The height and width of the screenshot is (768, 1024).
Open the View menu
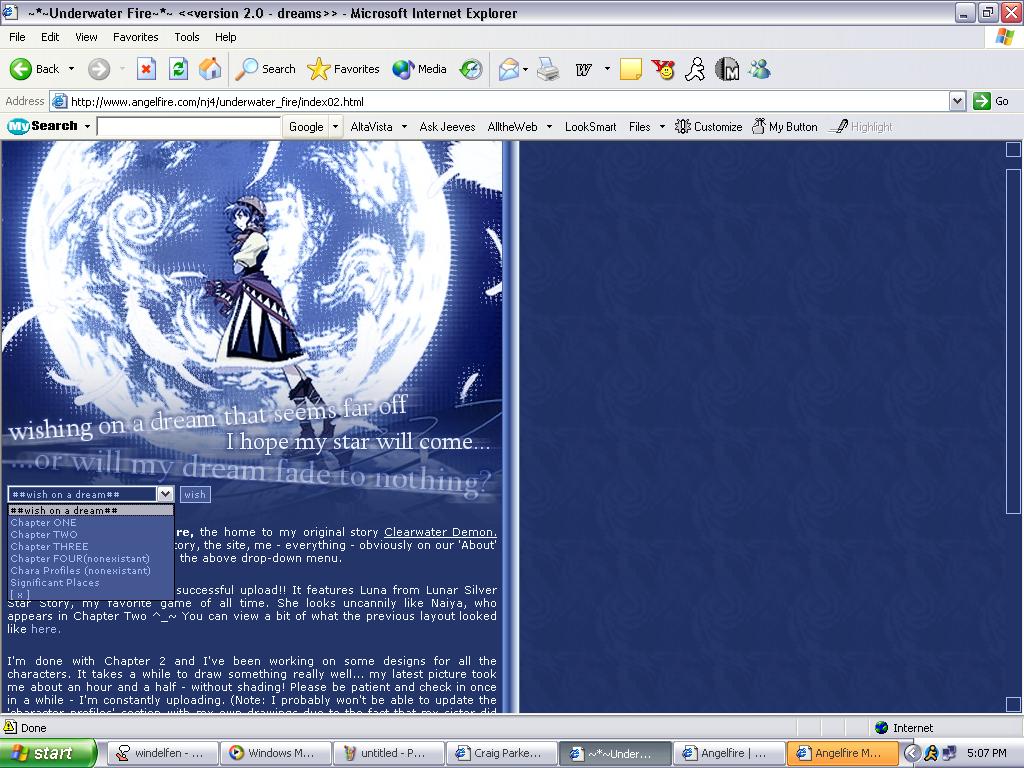(x=86, y=37)
